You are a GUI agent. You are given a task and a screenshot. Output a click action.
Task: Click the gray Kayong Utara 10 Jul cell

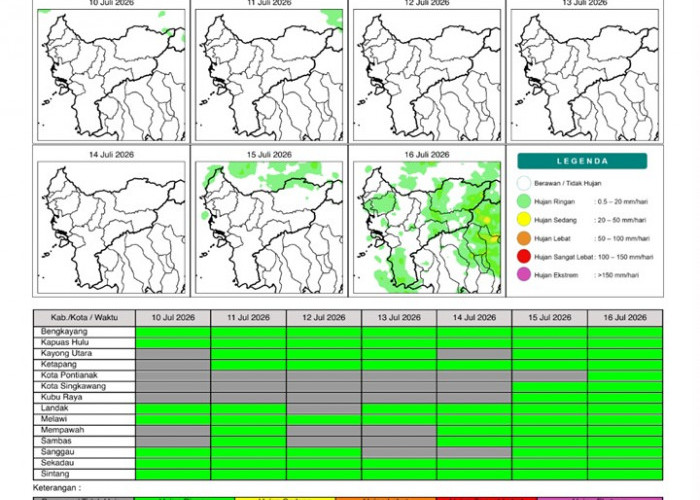tap(173, 354)
